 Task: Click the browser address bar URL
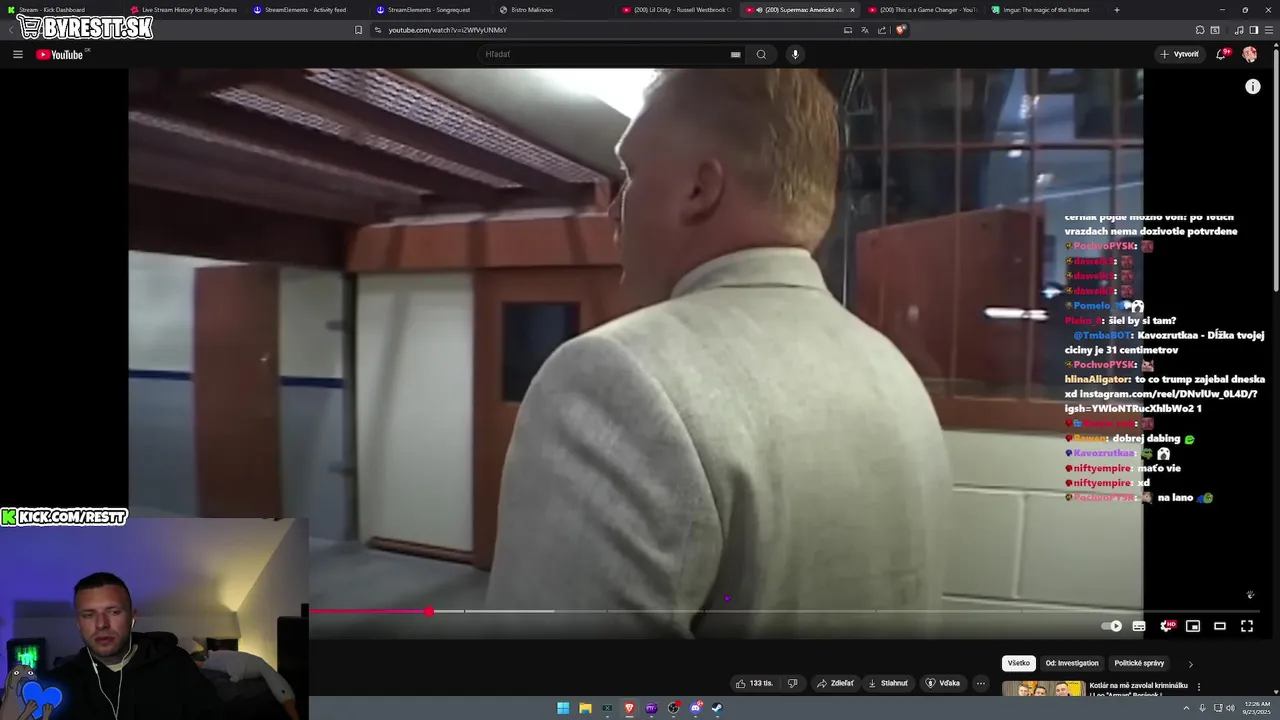point(447,30)
